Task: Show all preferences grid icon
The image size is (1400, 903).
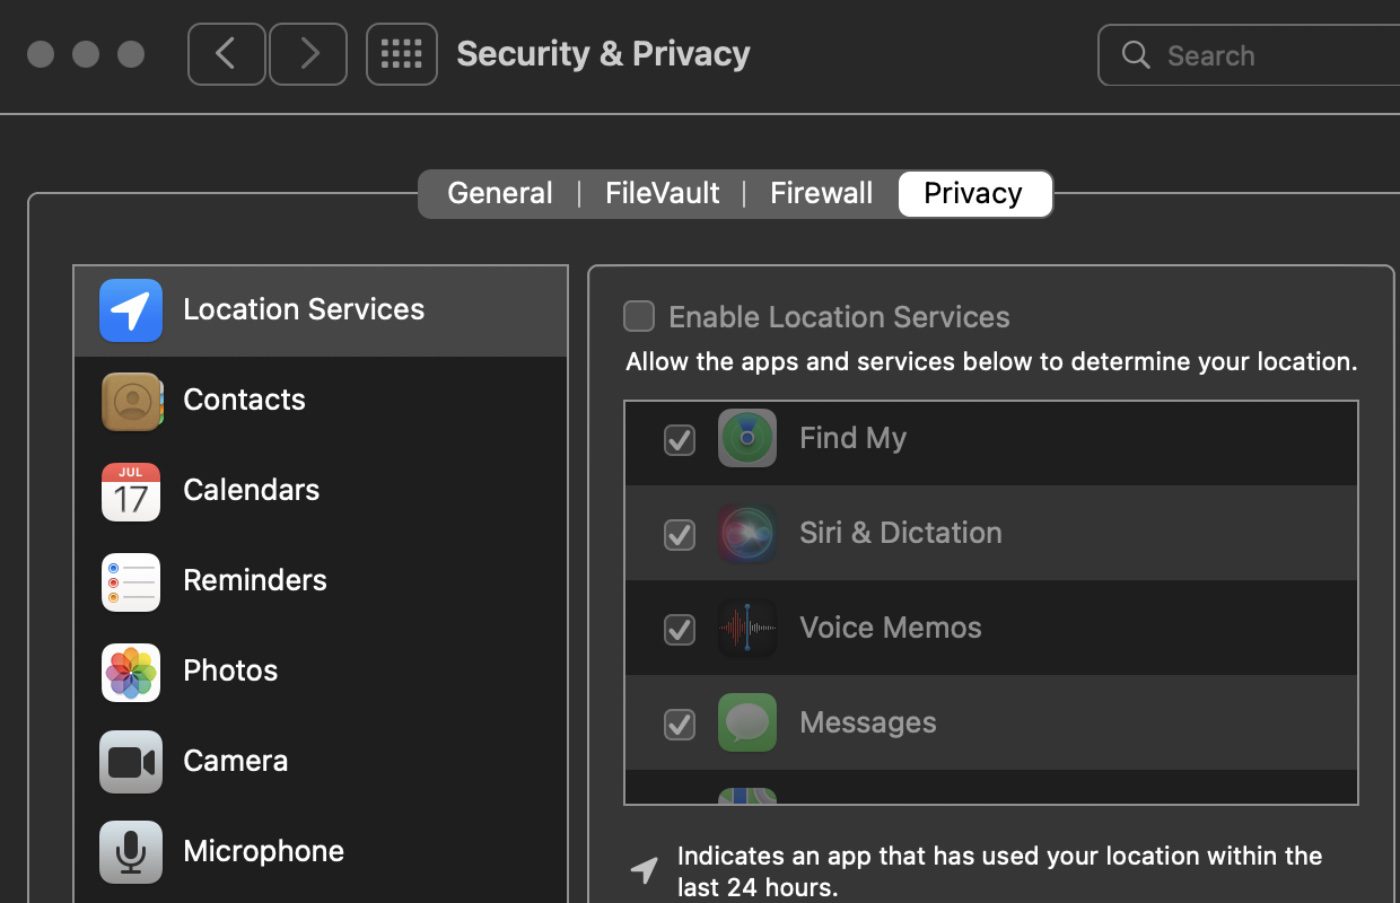Action: tap(401, 54)
